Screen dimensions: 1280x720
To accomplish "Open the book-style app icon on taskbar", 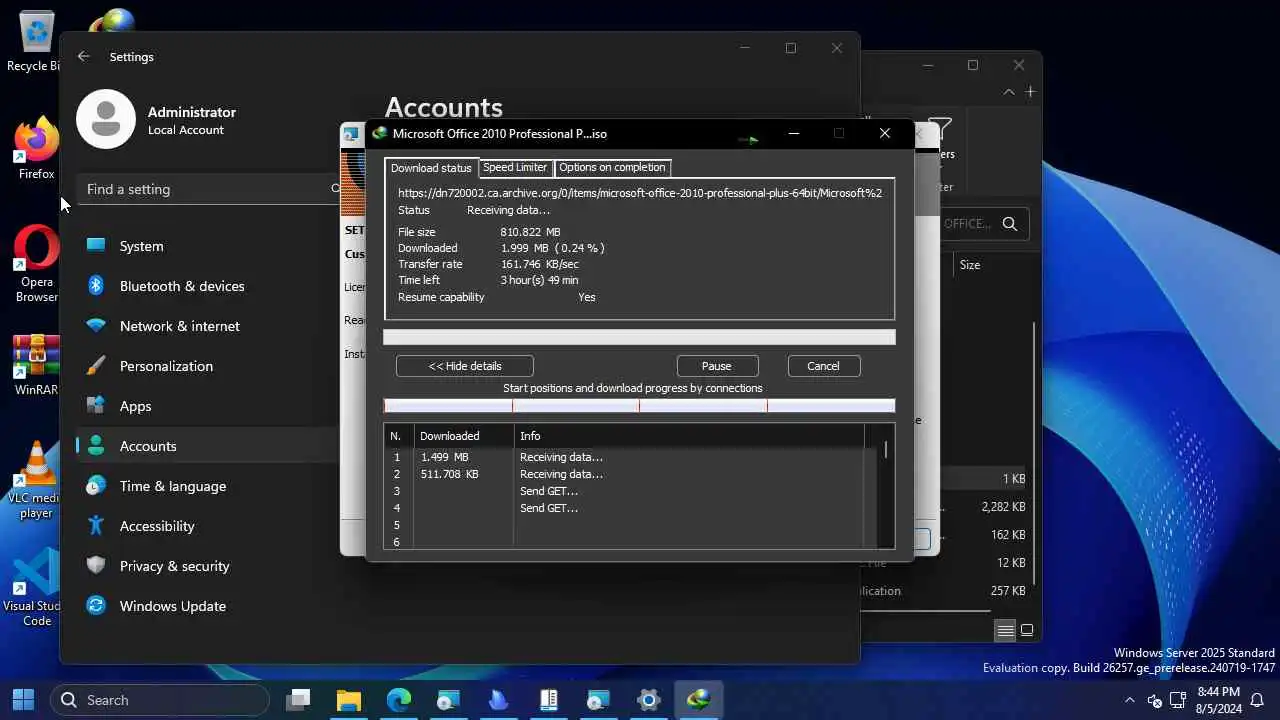I will pyautogui.click(x=548, y=700).
